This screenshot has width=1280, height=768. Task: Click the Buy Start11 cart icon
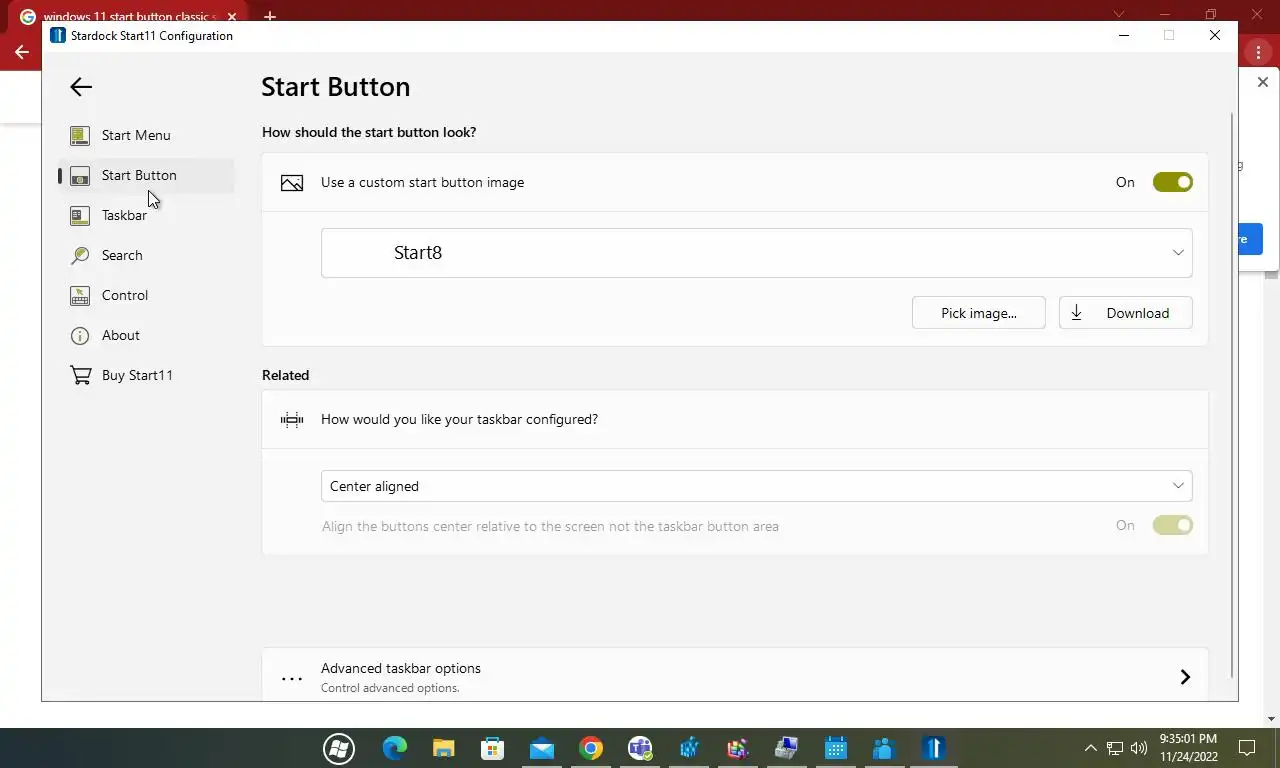[x=80, y=375]
